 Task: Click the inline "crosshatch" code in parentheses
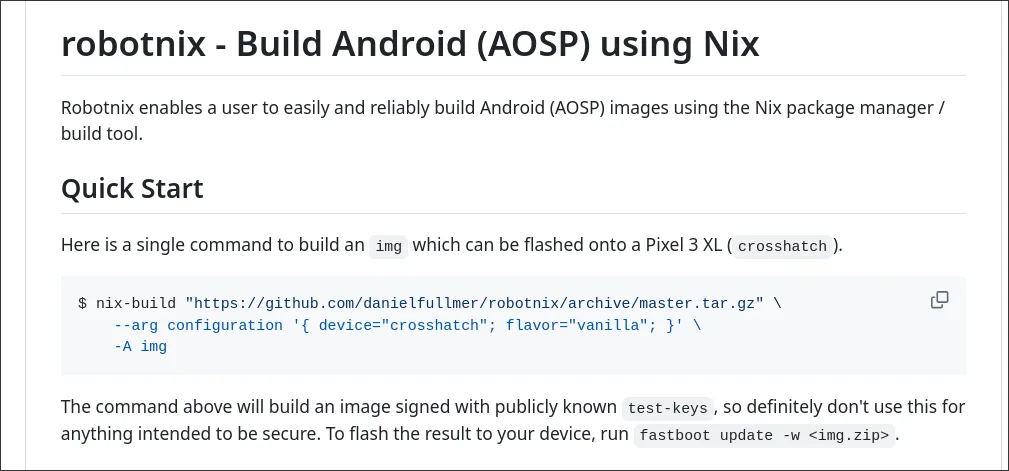[783, 246]
